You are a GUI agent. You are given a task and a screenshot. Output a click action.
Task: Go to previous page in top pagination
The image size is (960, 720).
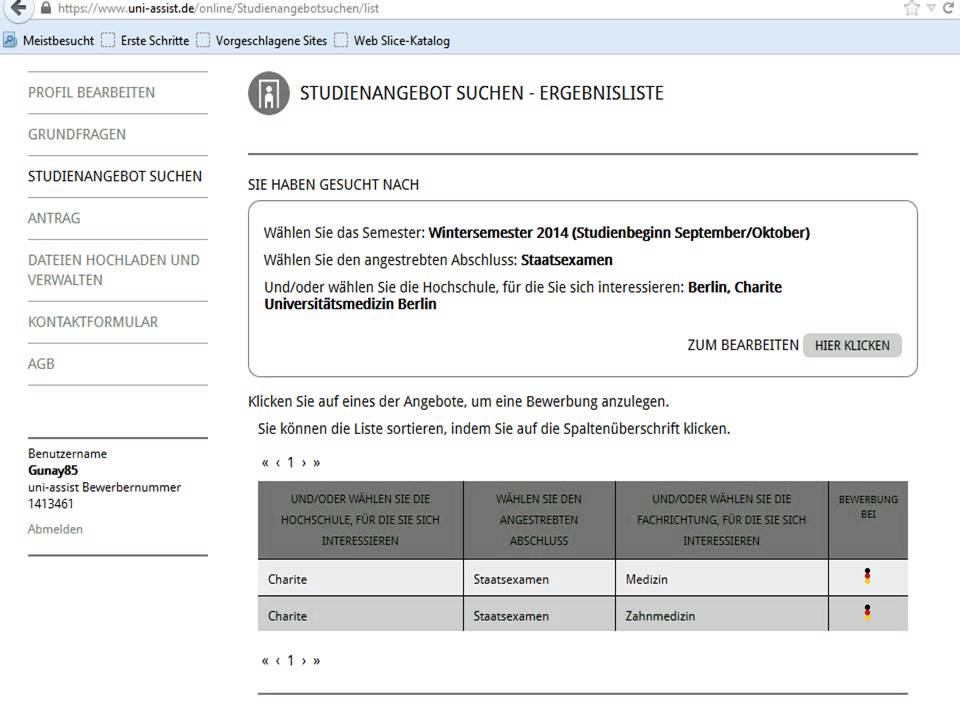[x=278, y=463]
